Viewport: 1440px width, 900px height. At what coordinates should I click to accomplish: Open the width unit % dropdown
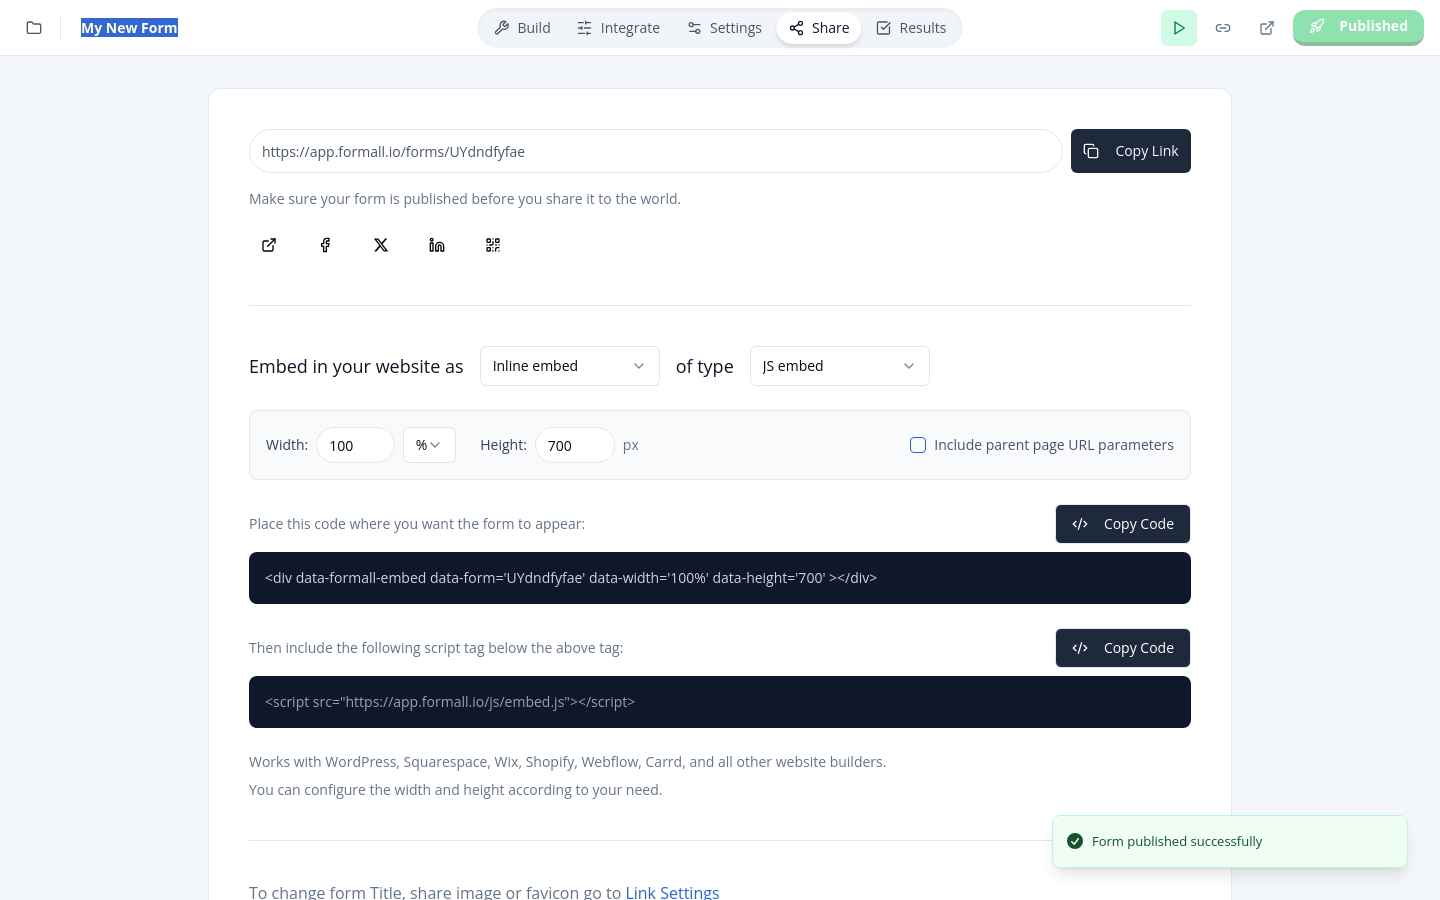pos(429,445)
